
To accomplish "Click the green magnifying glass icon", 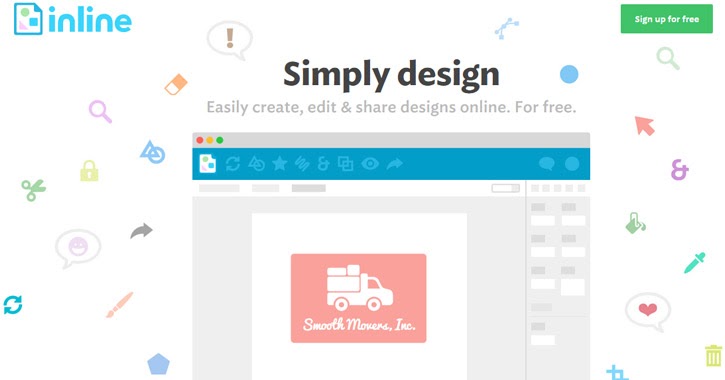I will [x=668, y=59].
